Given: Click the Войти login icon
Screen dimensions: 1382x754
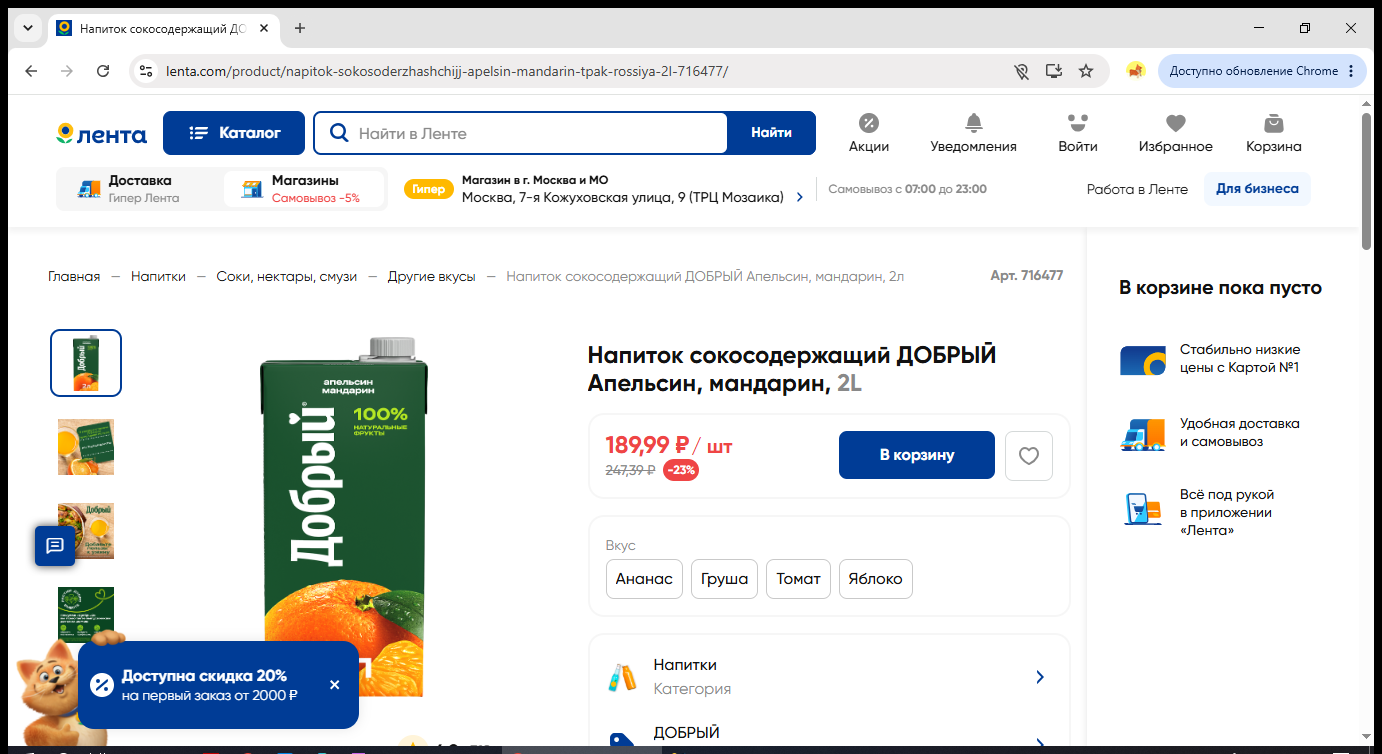Looking at the screenshot, I should (1077, 133).
